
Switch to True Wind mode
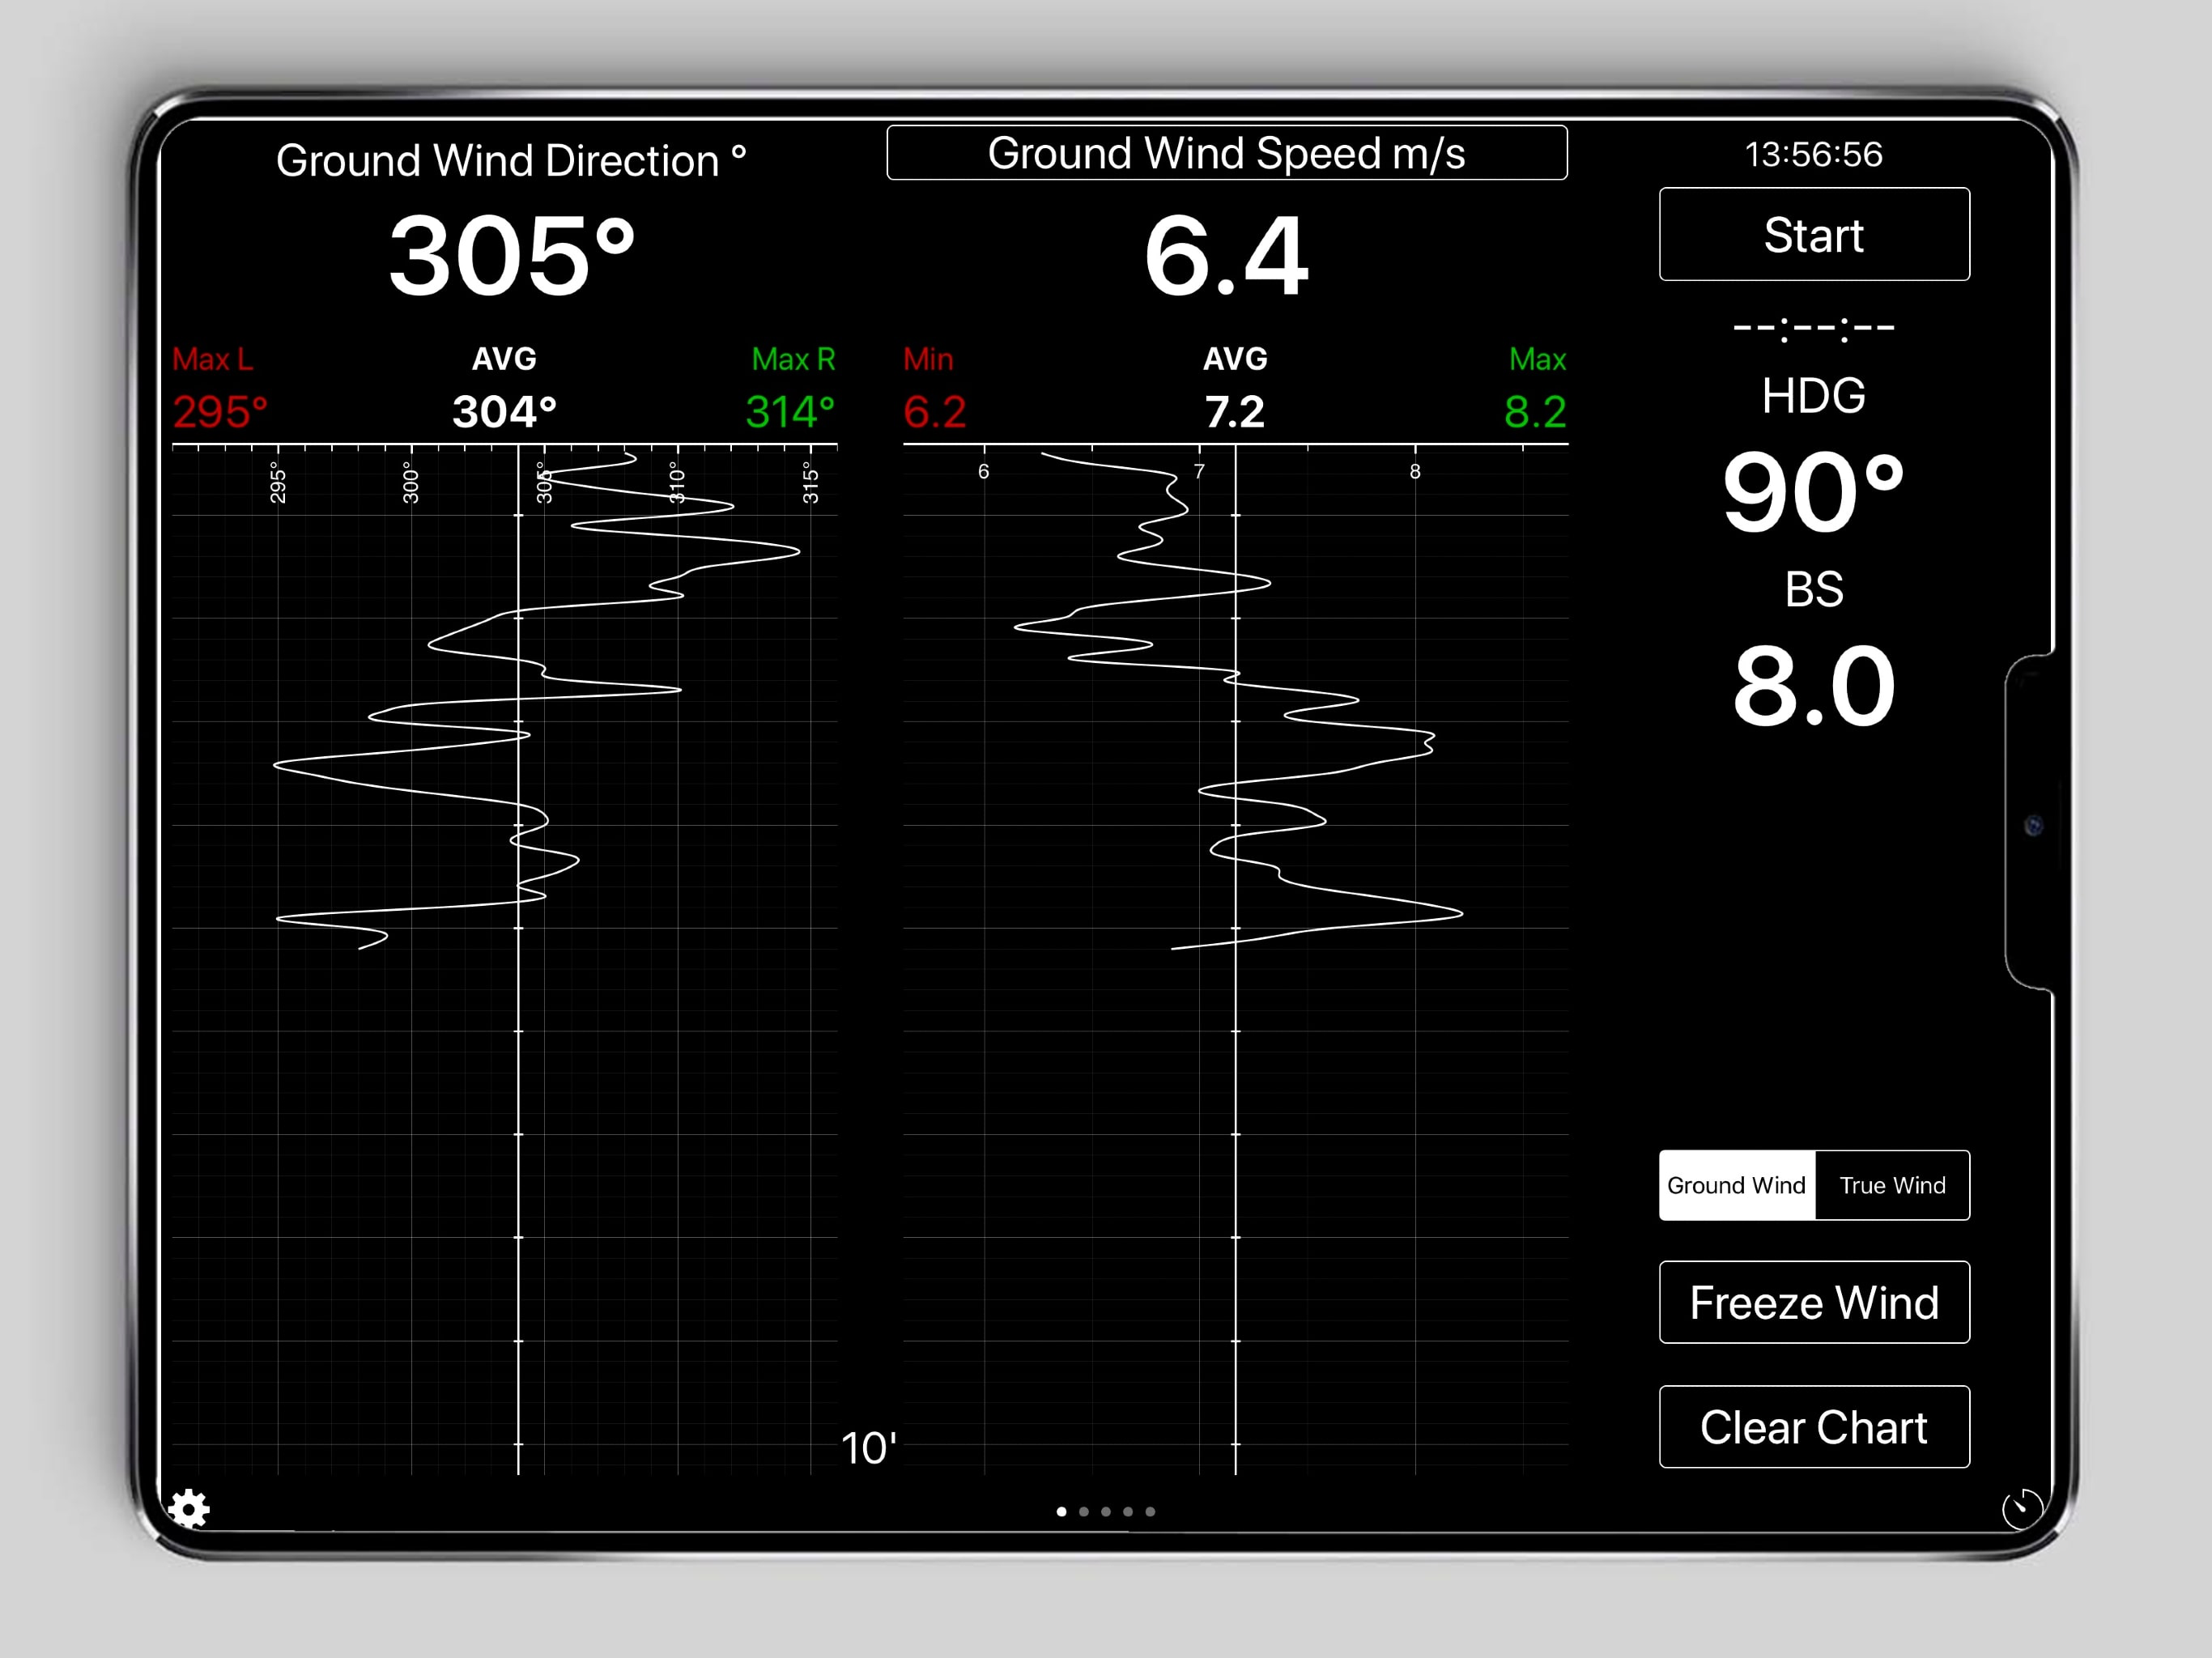point(1892,1185)
